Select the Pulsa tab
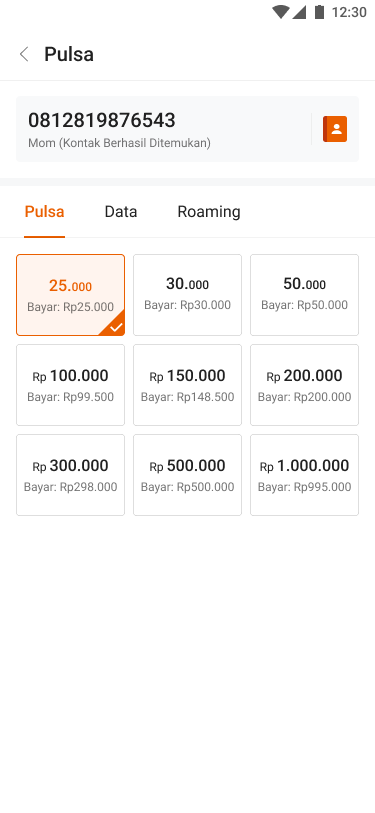This screenshot has height=813, width=375. [45, 212]
